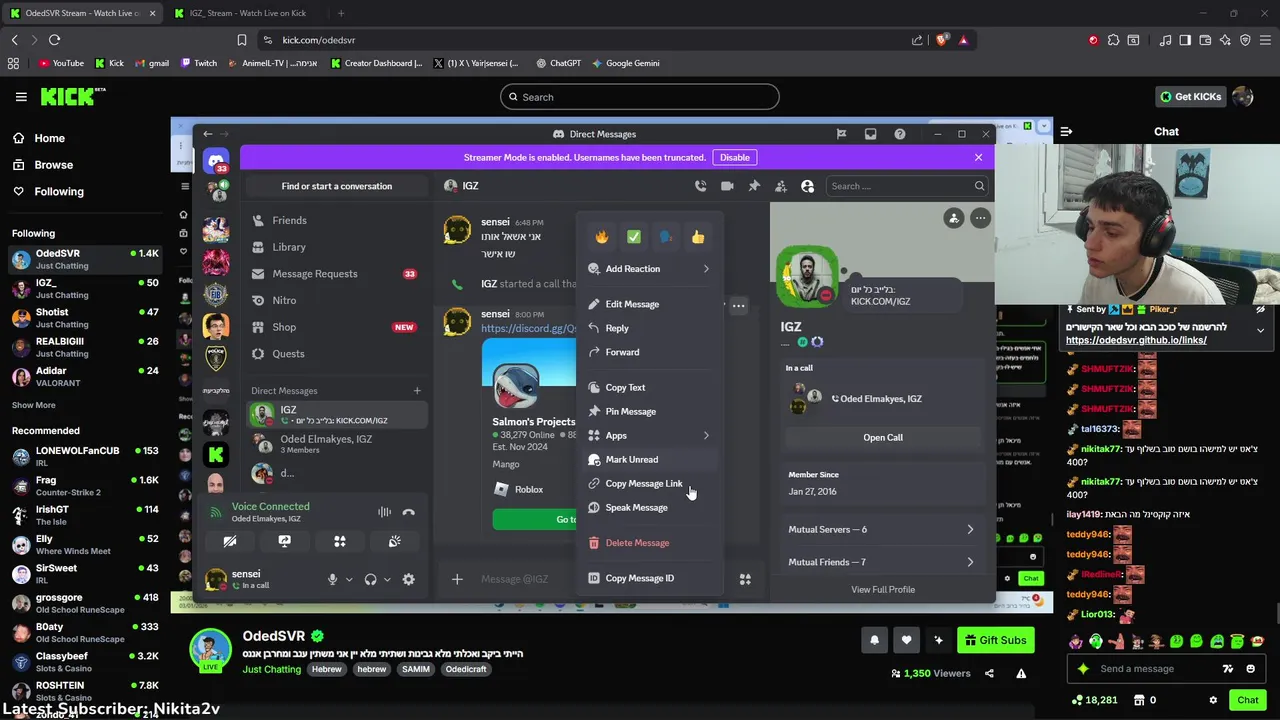
Task: Toggle stream notifications bell icon
Action: (874, 640)
